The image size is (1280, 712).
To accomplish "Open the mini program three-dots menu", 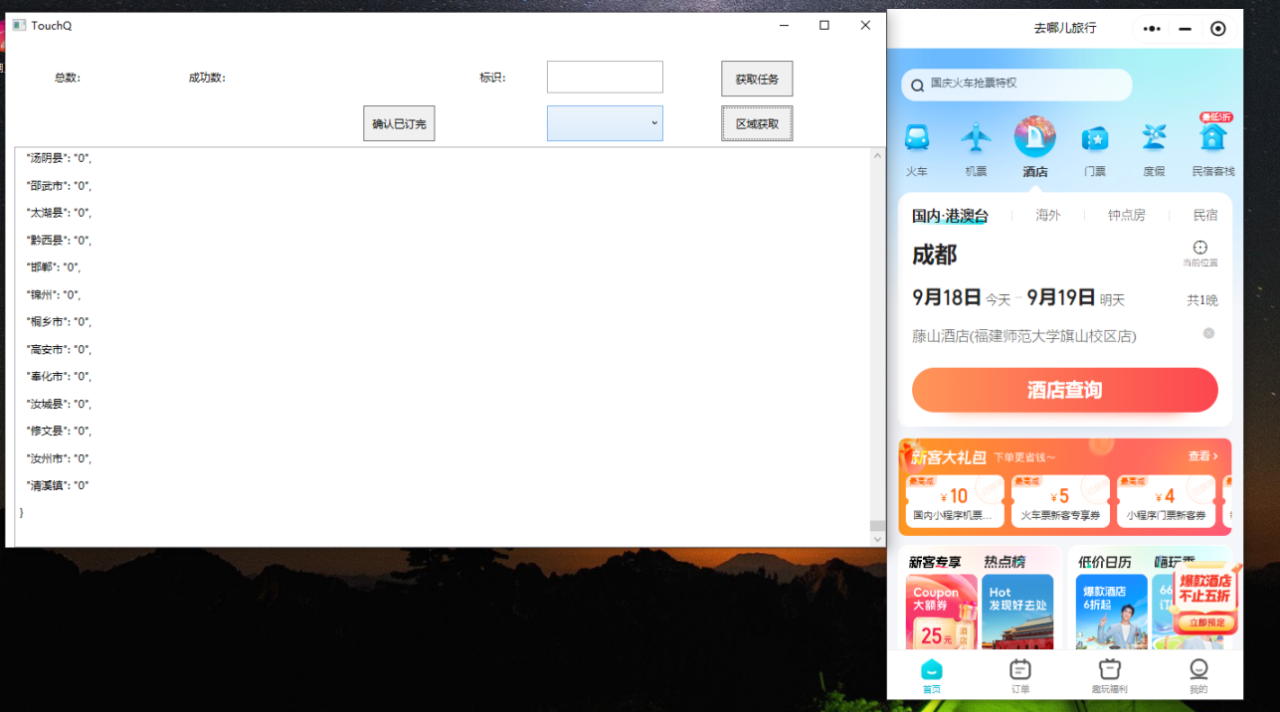I will click(x=1153, y=28).
